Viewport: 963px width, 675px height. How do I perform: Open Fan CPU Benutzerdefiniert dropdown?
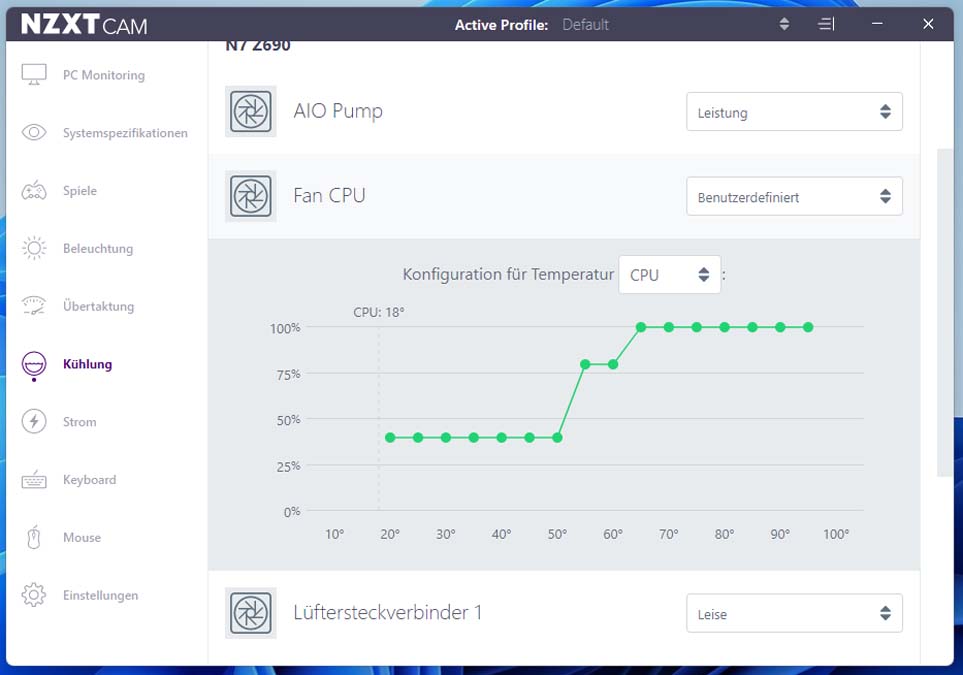(794, 197)
